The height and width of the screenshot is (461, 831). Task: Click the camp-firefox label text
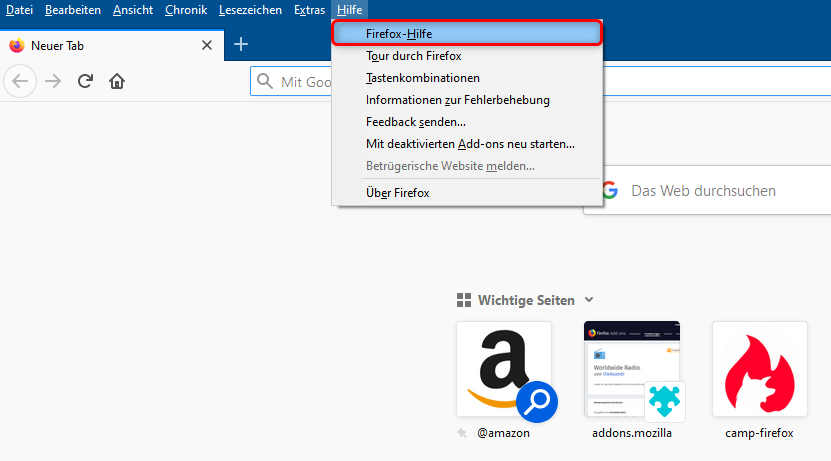759,433
